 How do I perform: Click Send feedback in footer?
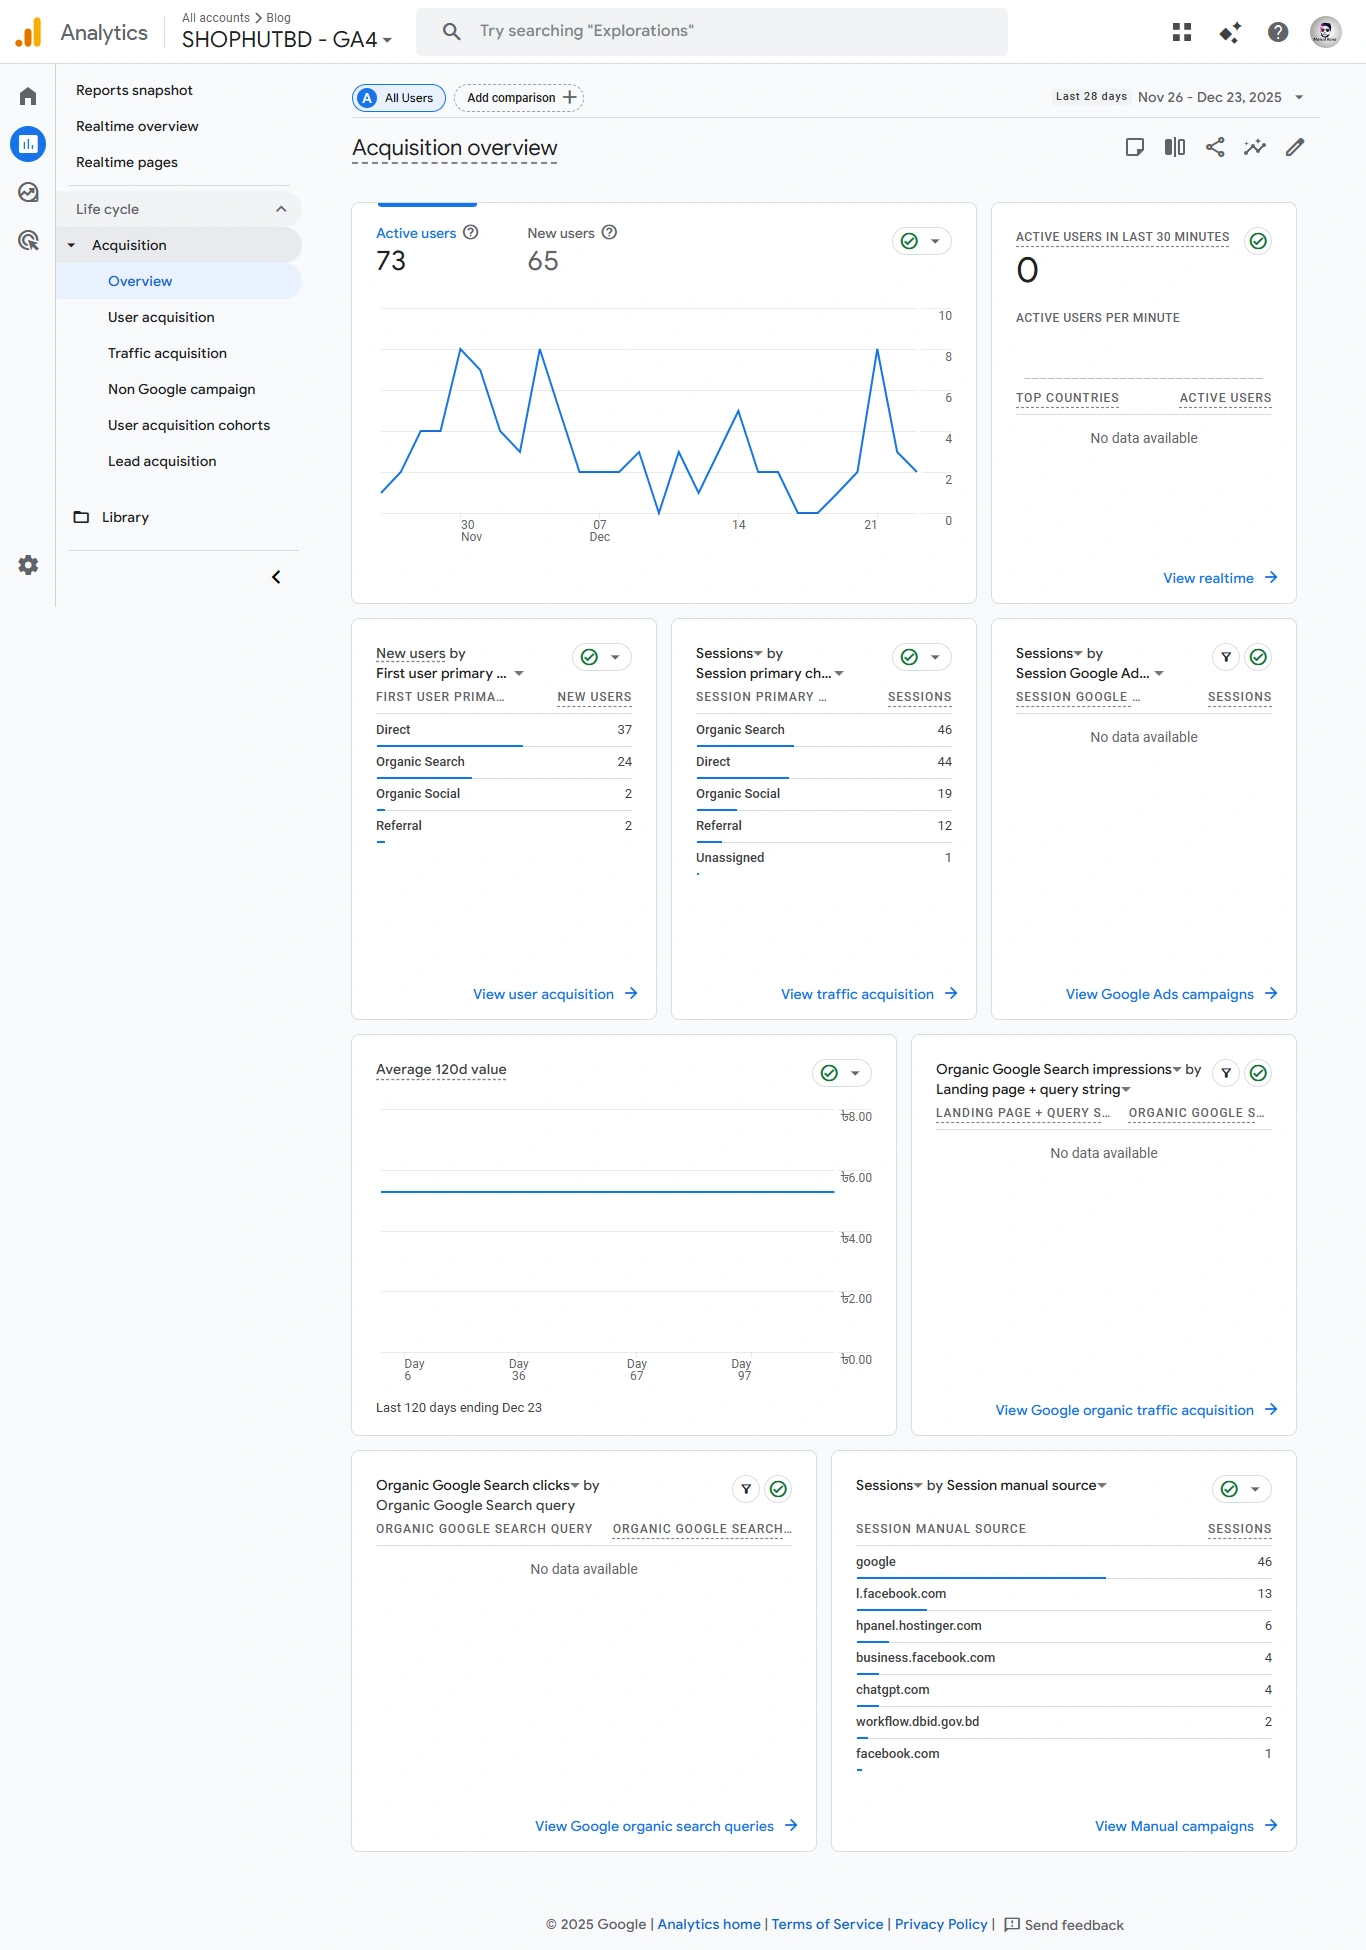pyautogui.click(x=1064, y=1925)
